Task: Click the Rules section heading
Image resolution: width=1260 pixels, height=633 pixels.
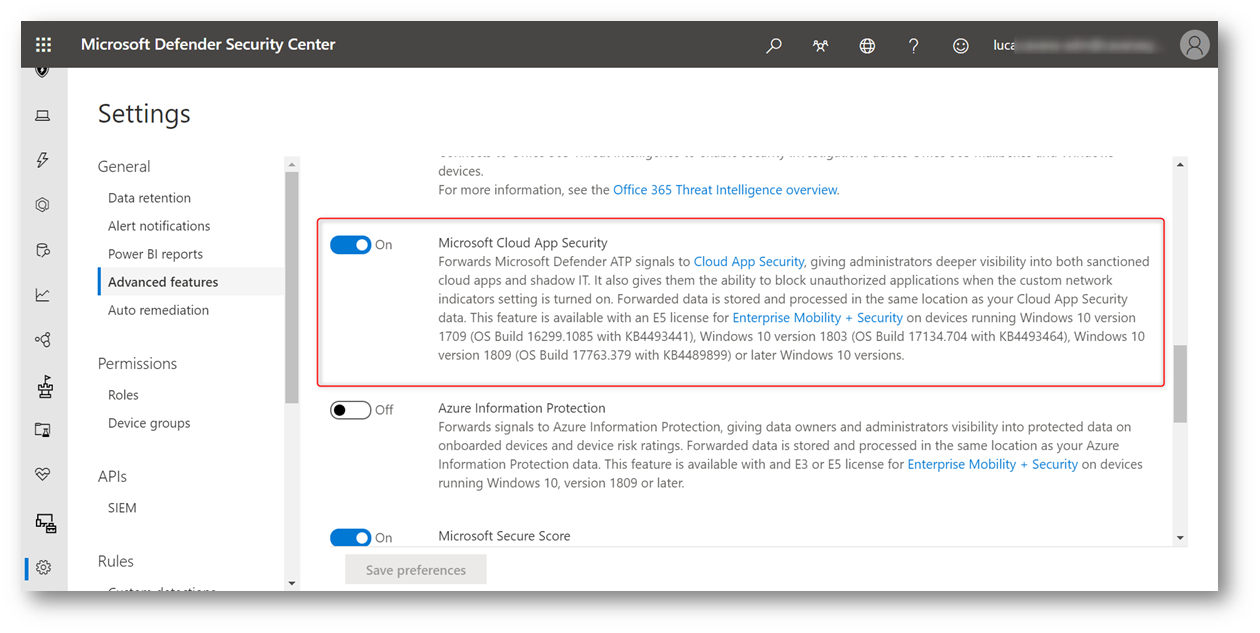Action: pyautogui.click(x=116, y=562)
